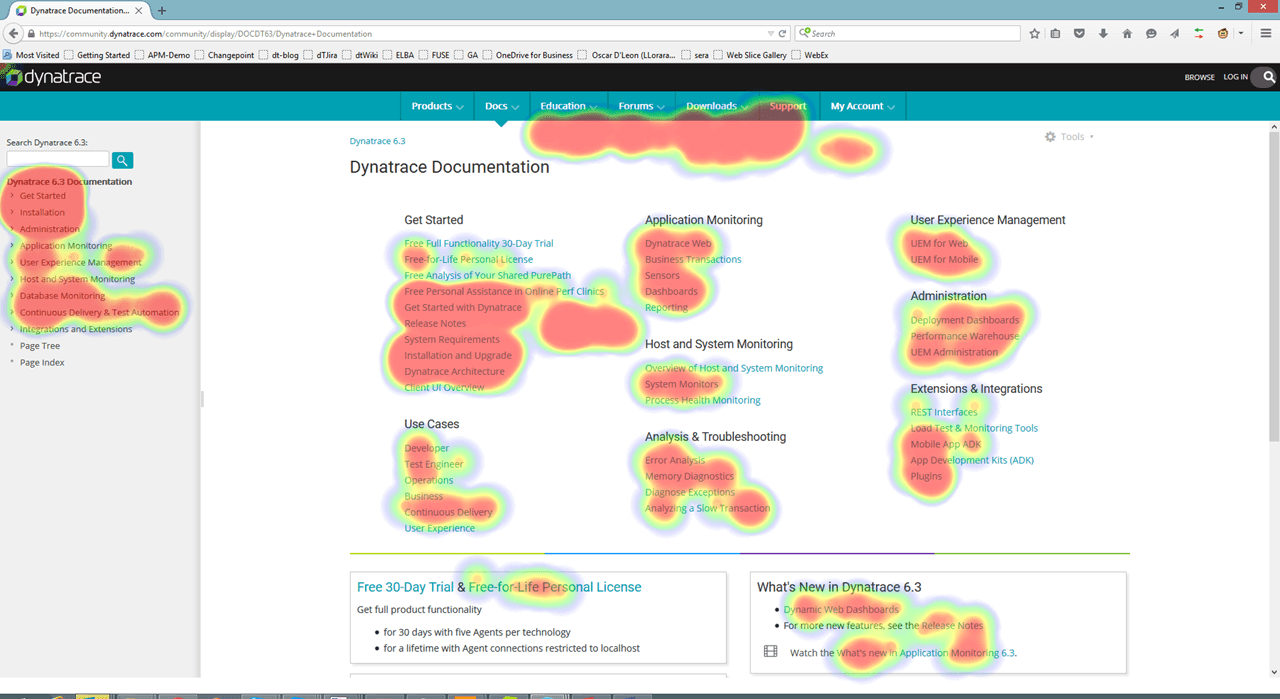Click the Tools gear icon
This screenshot has width=1280, height=699.
coord(1050,136)
